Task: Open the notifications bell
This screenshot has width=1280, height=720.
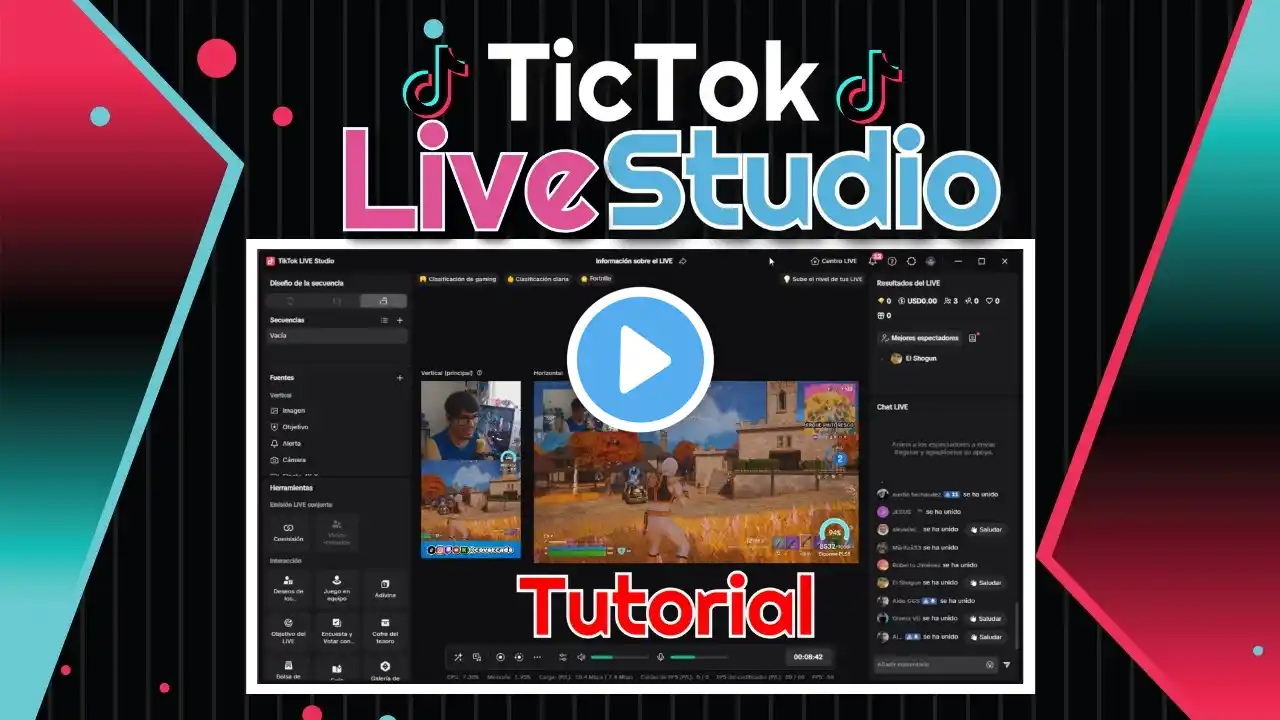Action: point(872,261)
